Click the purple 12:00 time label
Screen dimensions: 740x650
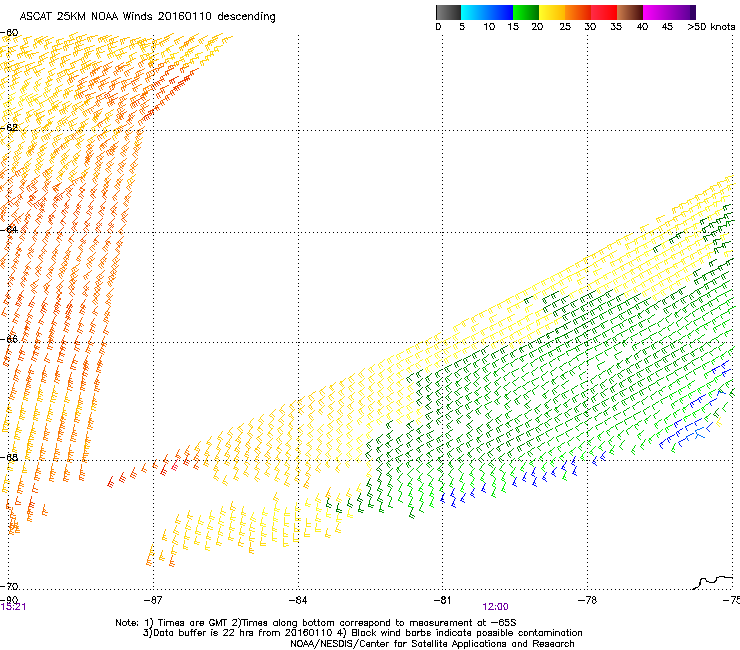pyautogui.click(x=495, y=607)
